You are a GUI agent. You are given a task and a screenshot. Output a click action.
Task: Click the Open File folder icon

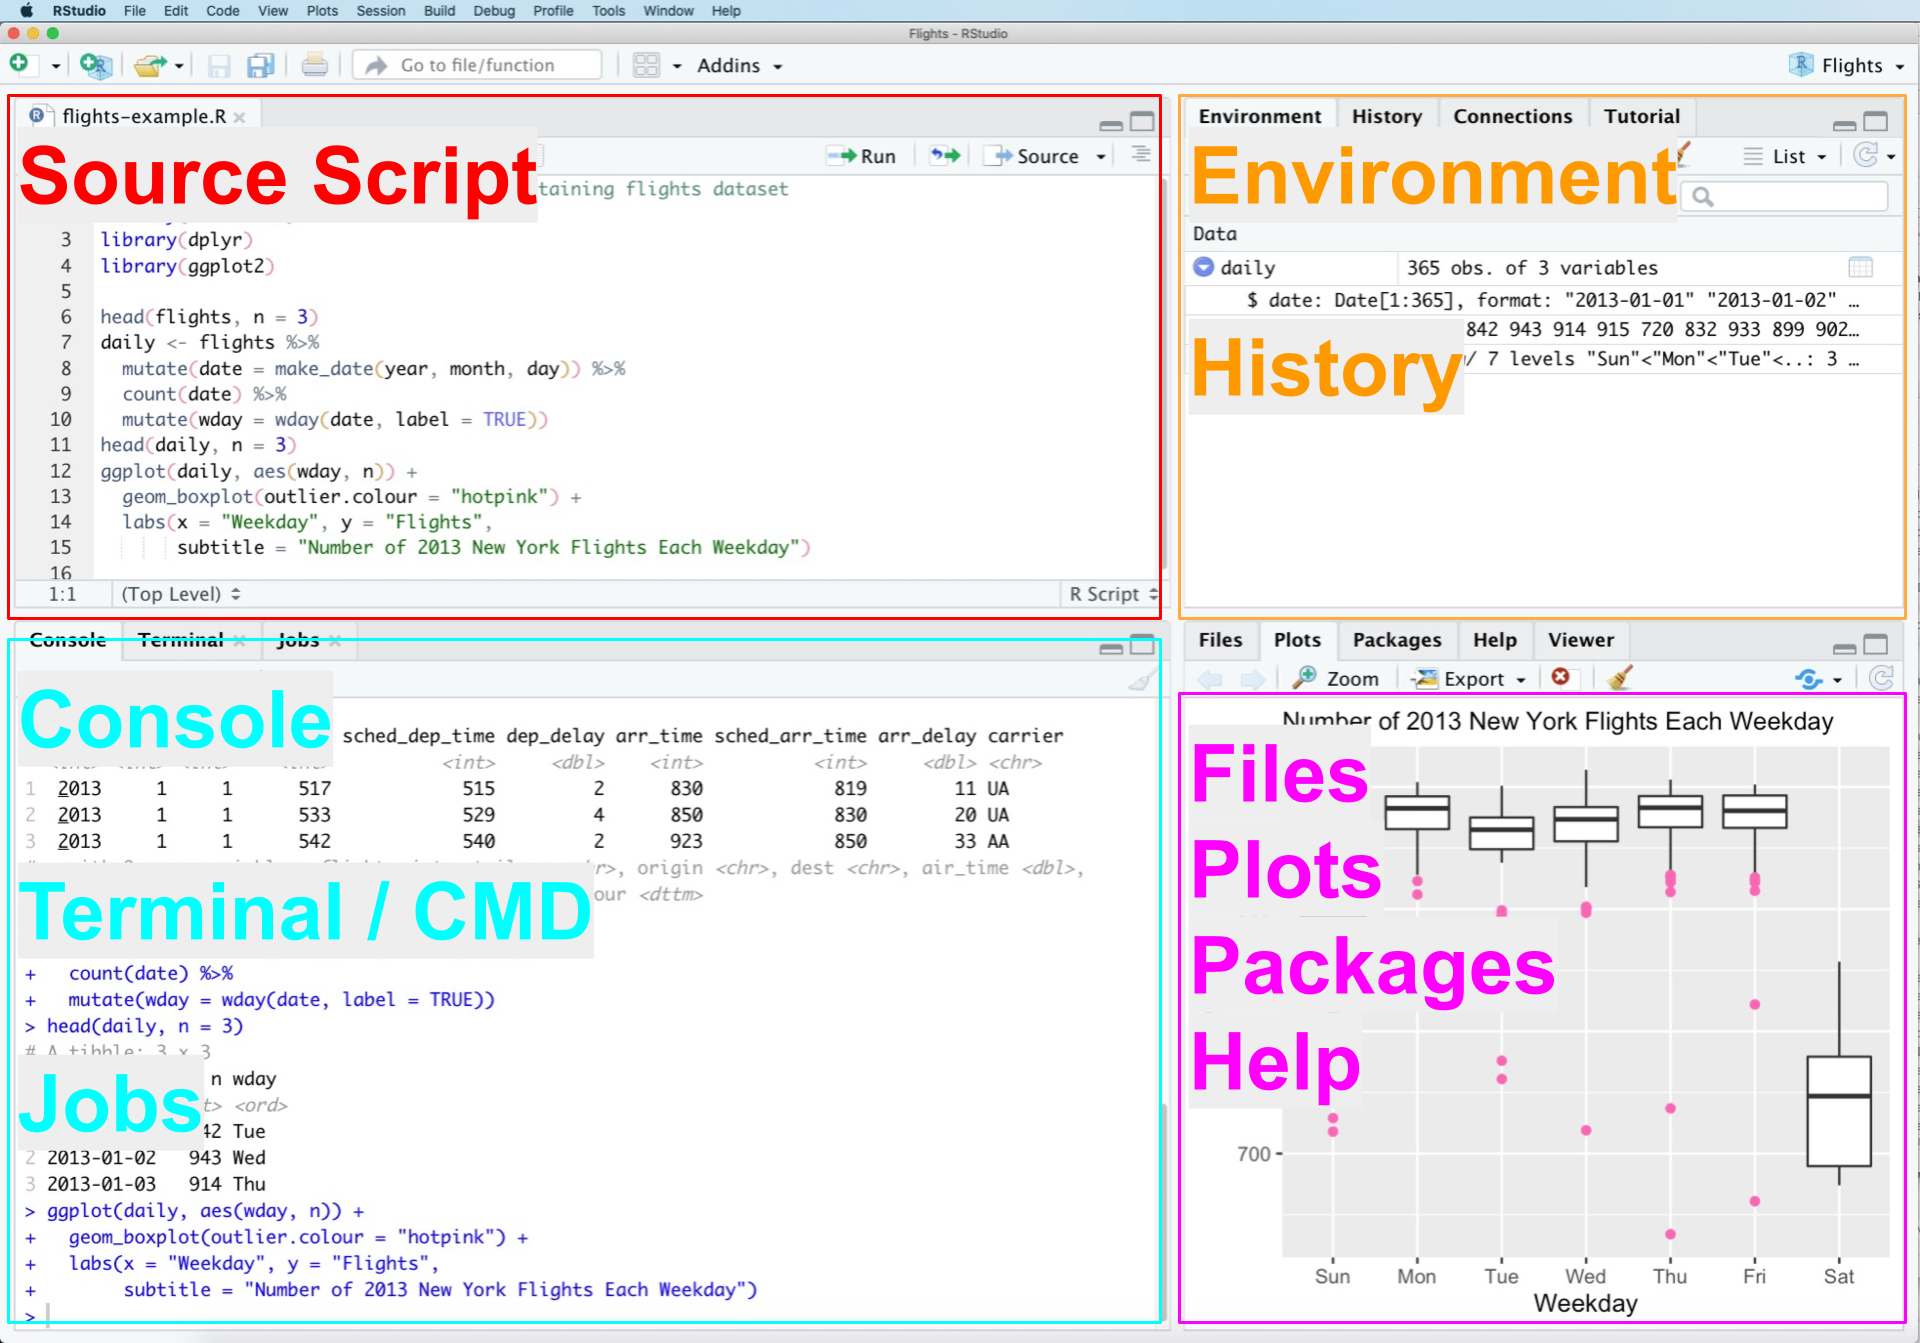(x=150, y=66)
